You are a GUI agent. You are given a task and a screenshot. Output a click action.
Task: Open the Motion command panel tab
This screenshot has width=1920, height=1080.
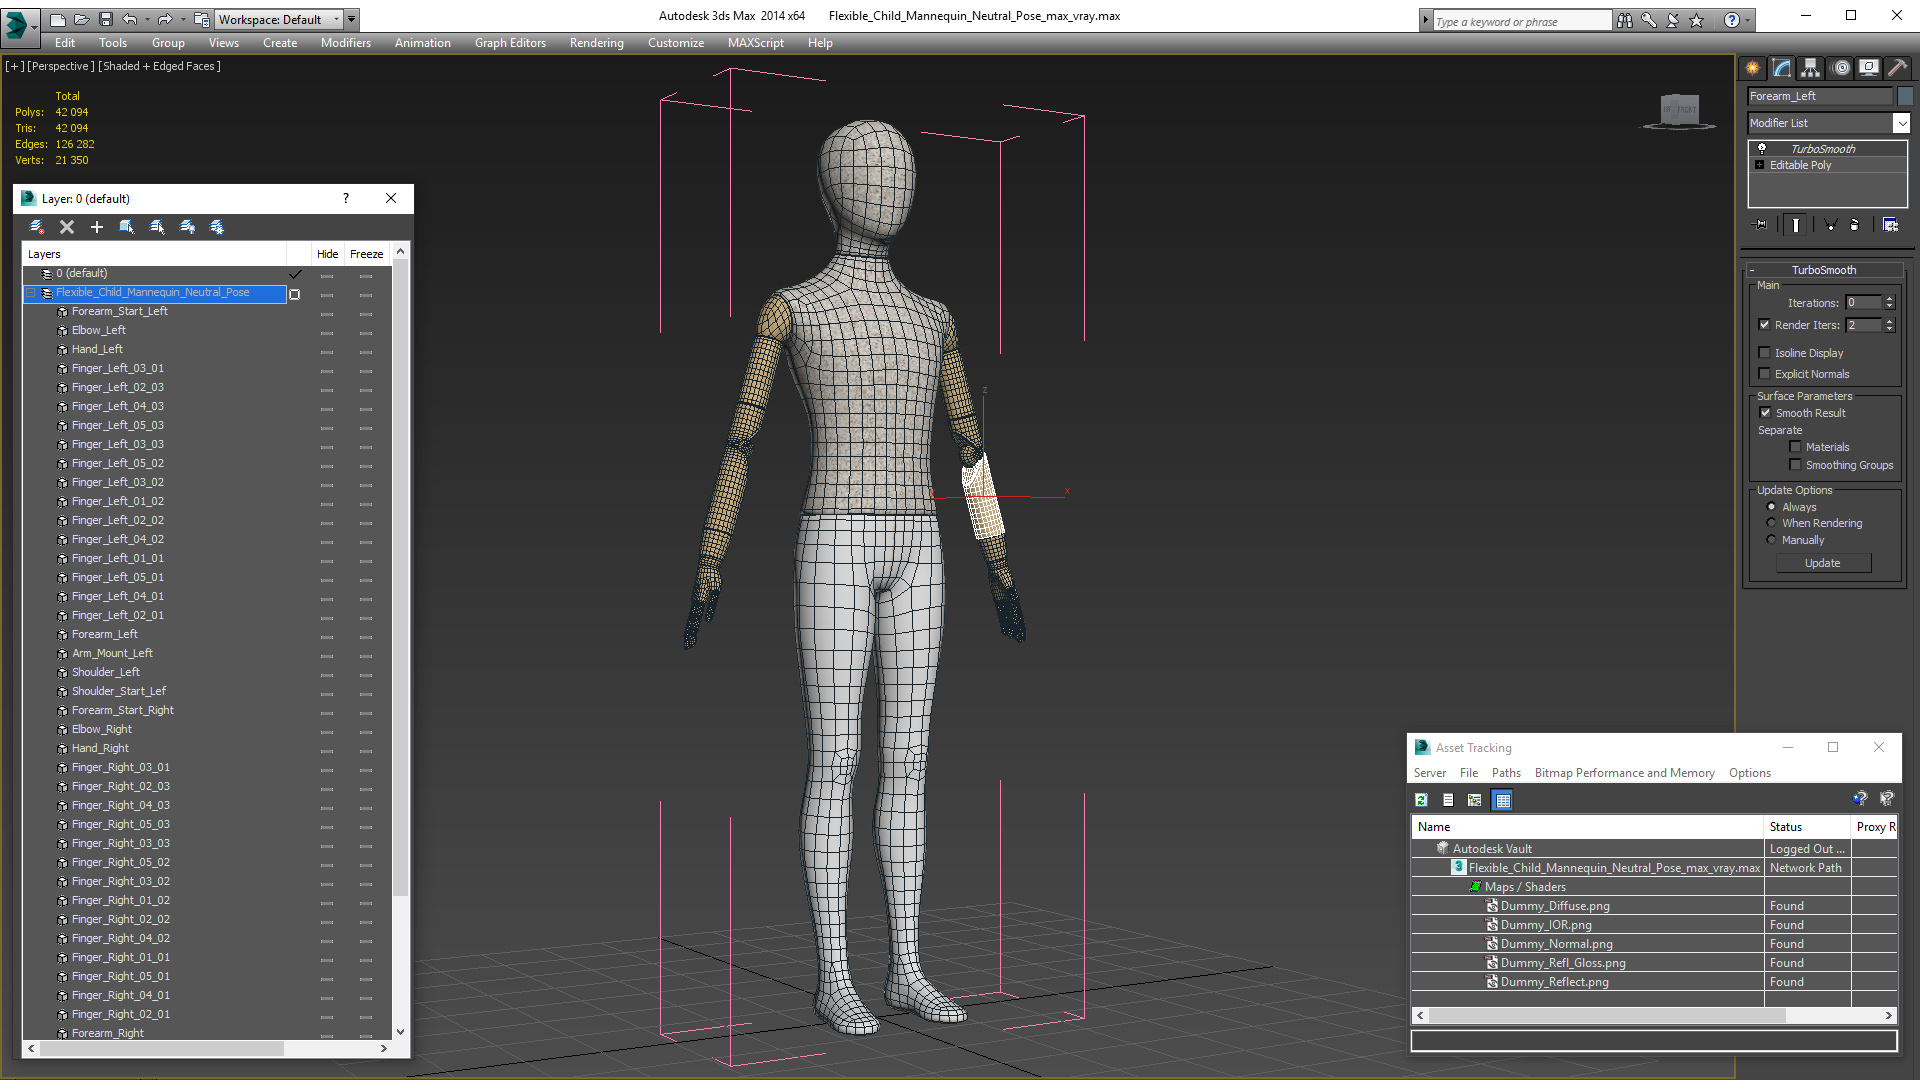click(1841, 68)
